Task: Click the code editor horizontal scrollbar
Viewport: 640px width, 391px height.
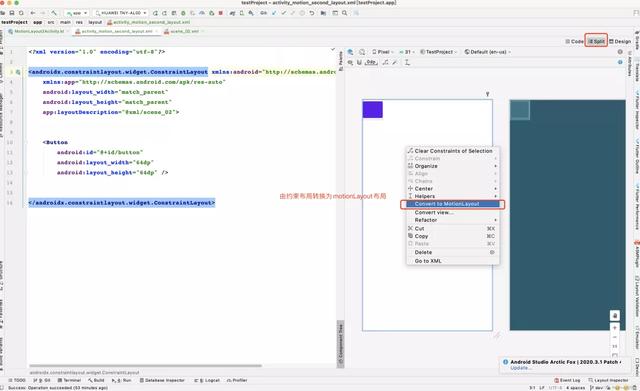Action: coord(145,366)
